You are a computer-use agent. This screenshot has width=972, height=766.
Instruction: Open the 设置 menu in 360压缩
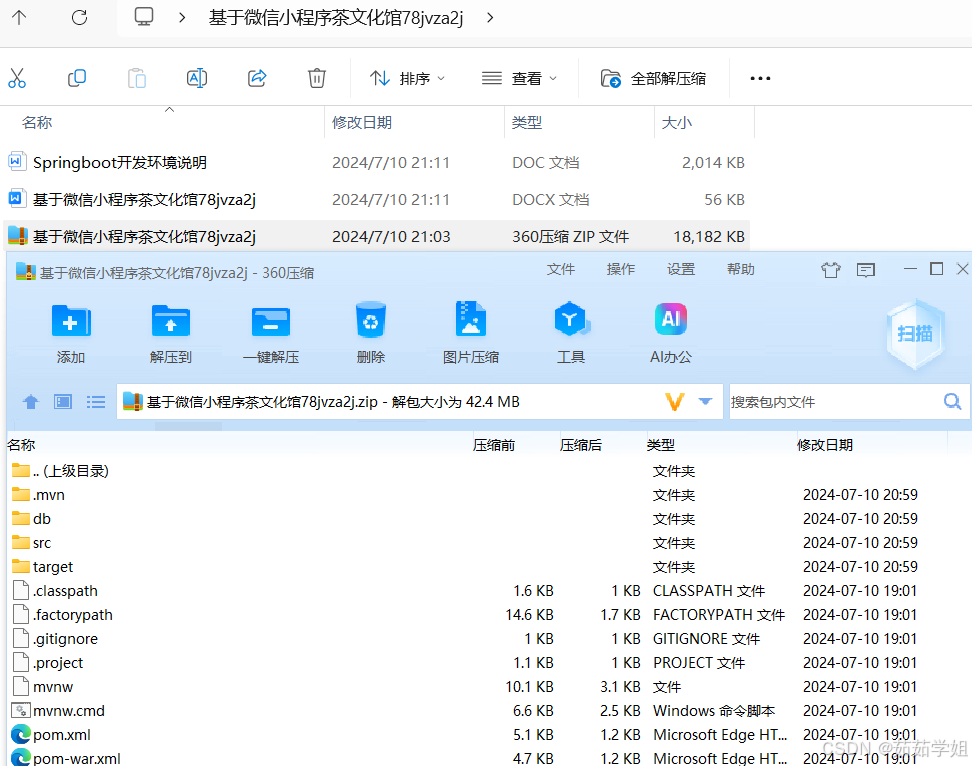click(681, 269)
